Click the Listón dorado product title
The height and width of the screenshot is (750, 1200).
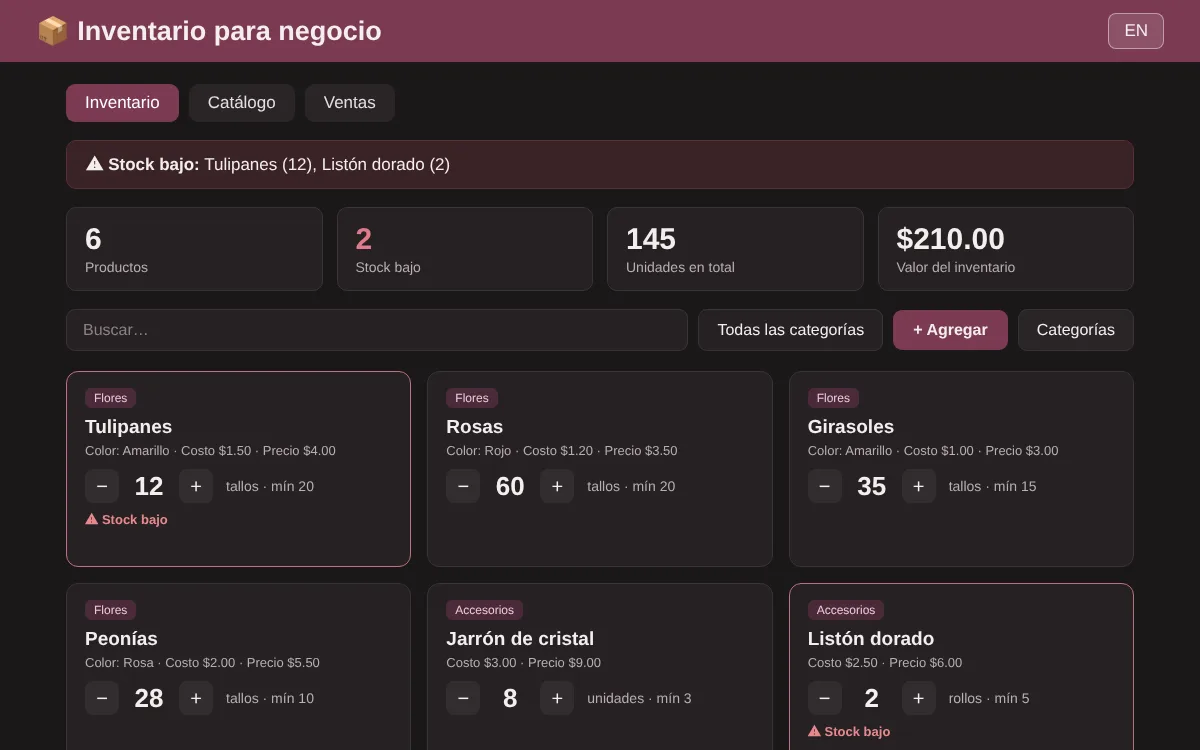click(x=871, y=639)
